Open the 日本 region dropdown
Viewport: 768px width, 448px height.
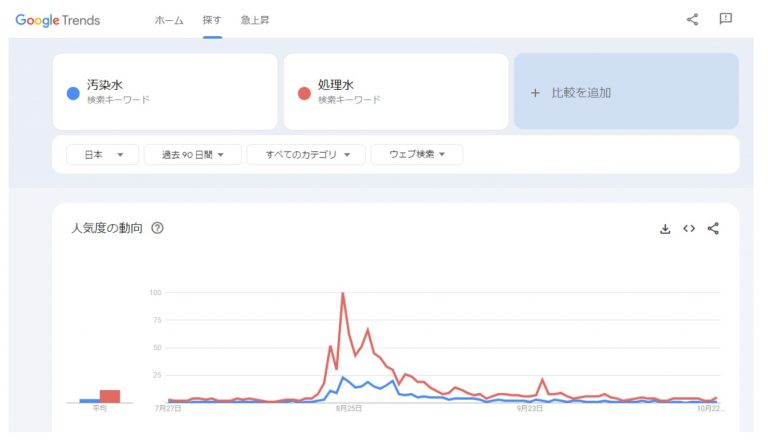[102, 155]
